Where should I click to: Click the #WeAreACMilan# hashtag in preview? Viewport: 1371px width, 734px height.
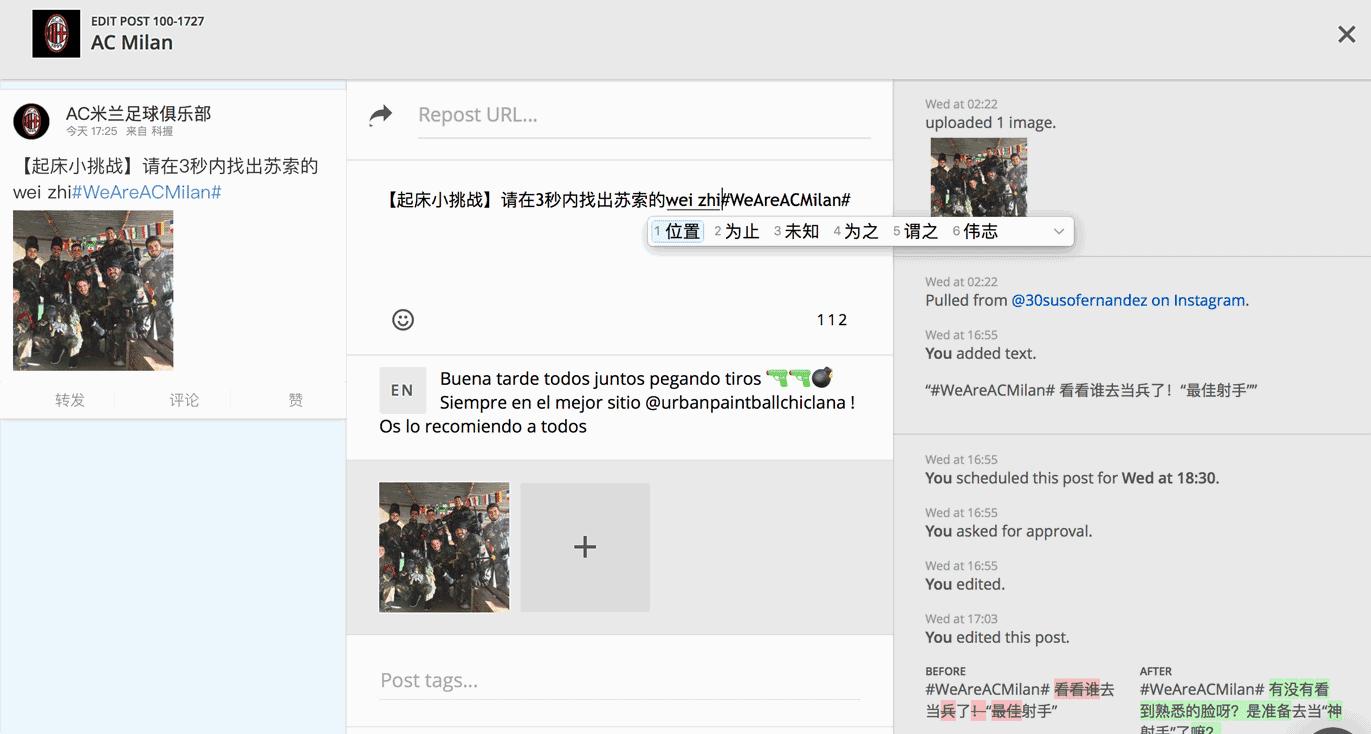[146, 192]
